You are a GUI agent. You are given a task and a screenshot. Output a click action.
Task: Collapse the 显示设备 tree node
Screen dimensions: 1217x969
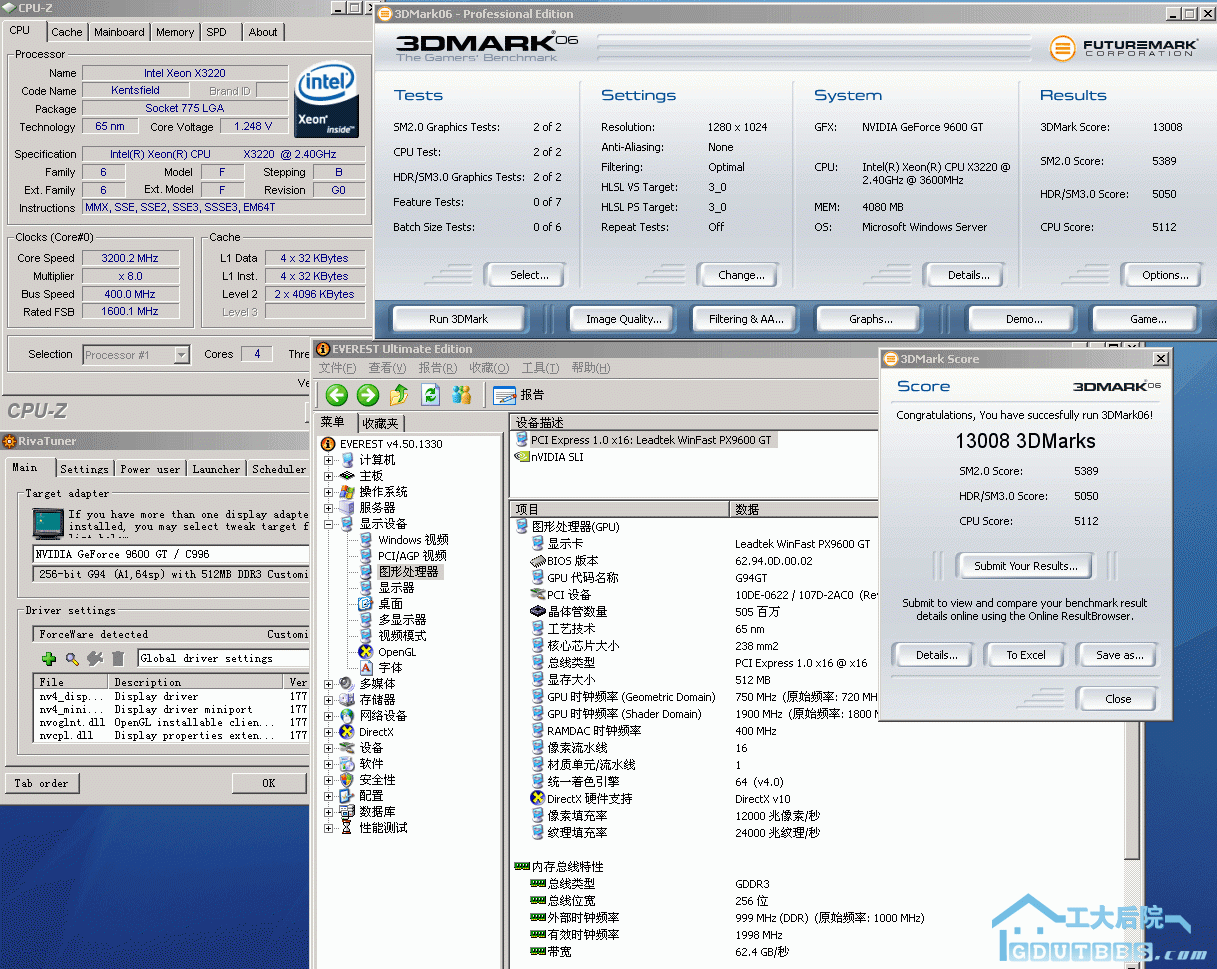(329, 524)
